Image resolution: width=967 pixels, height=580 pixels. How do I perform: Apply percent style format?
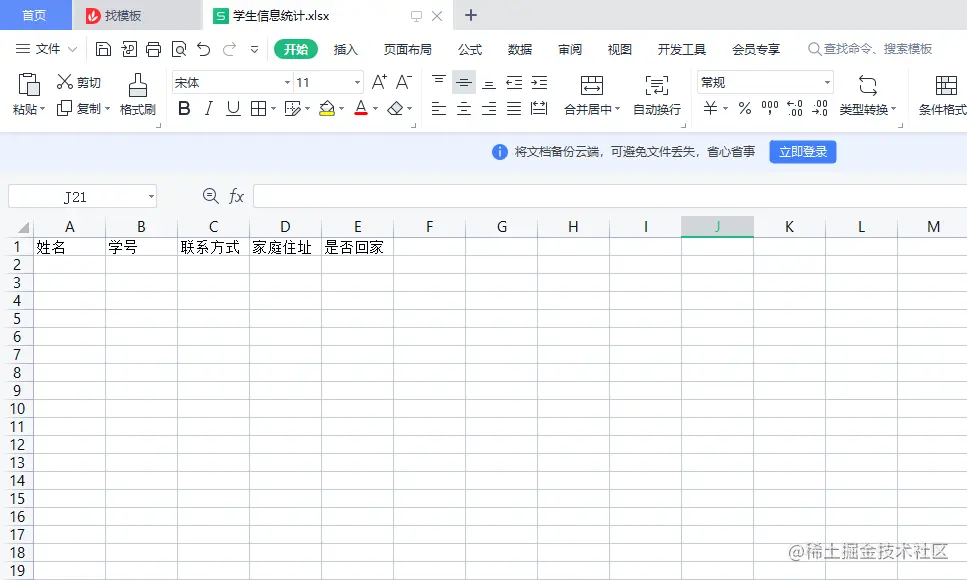(x=745, y=109)
